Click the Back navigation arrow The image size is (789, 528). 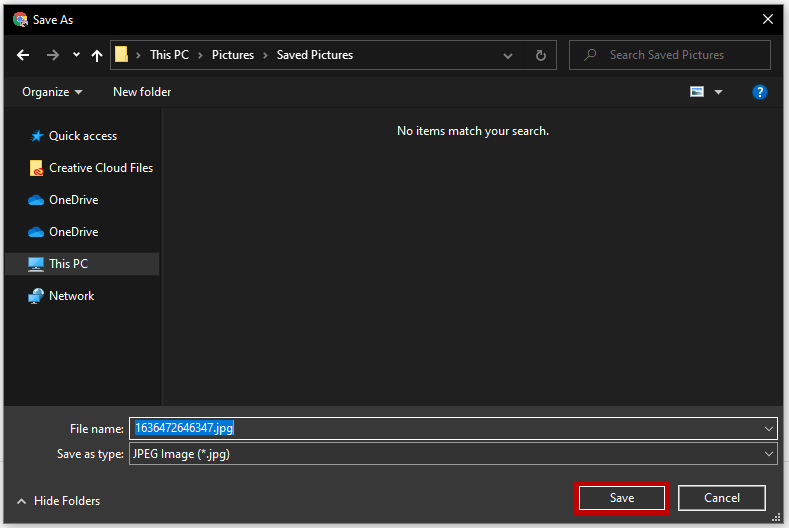pos(23,55)
